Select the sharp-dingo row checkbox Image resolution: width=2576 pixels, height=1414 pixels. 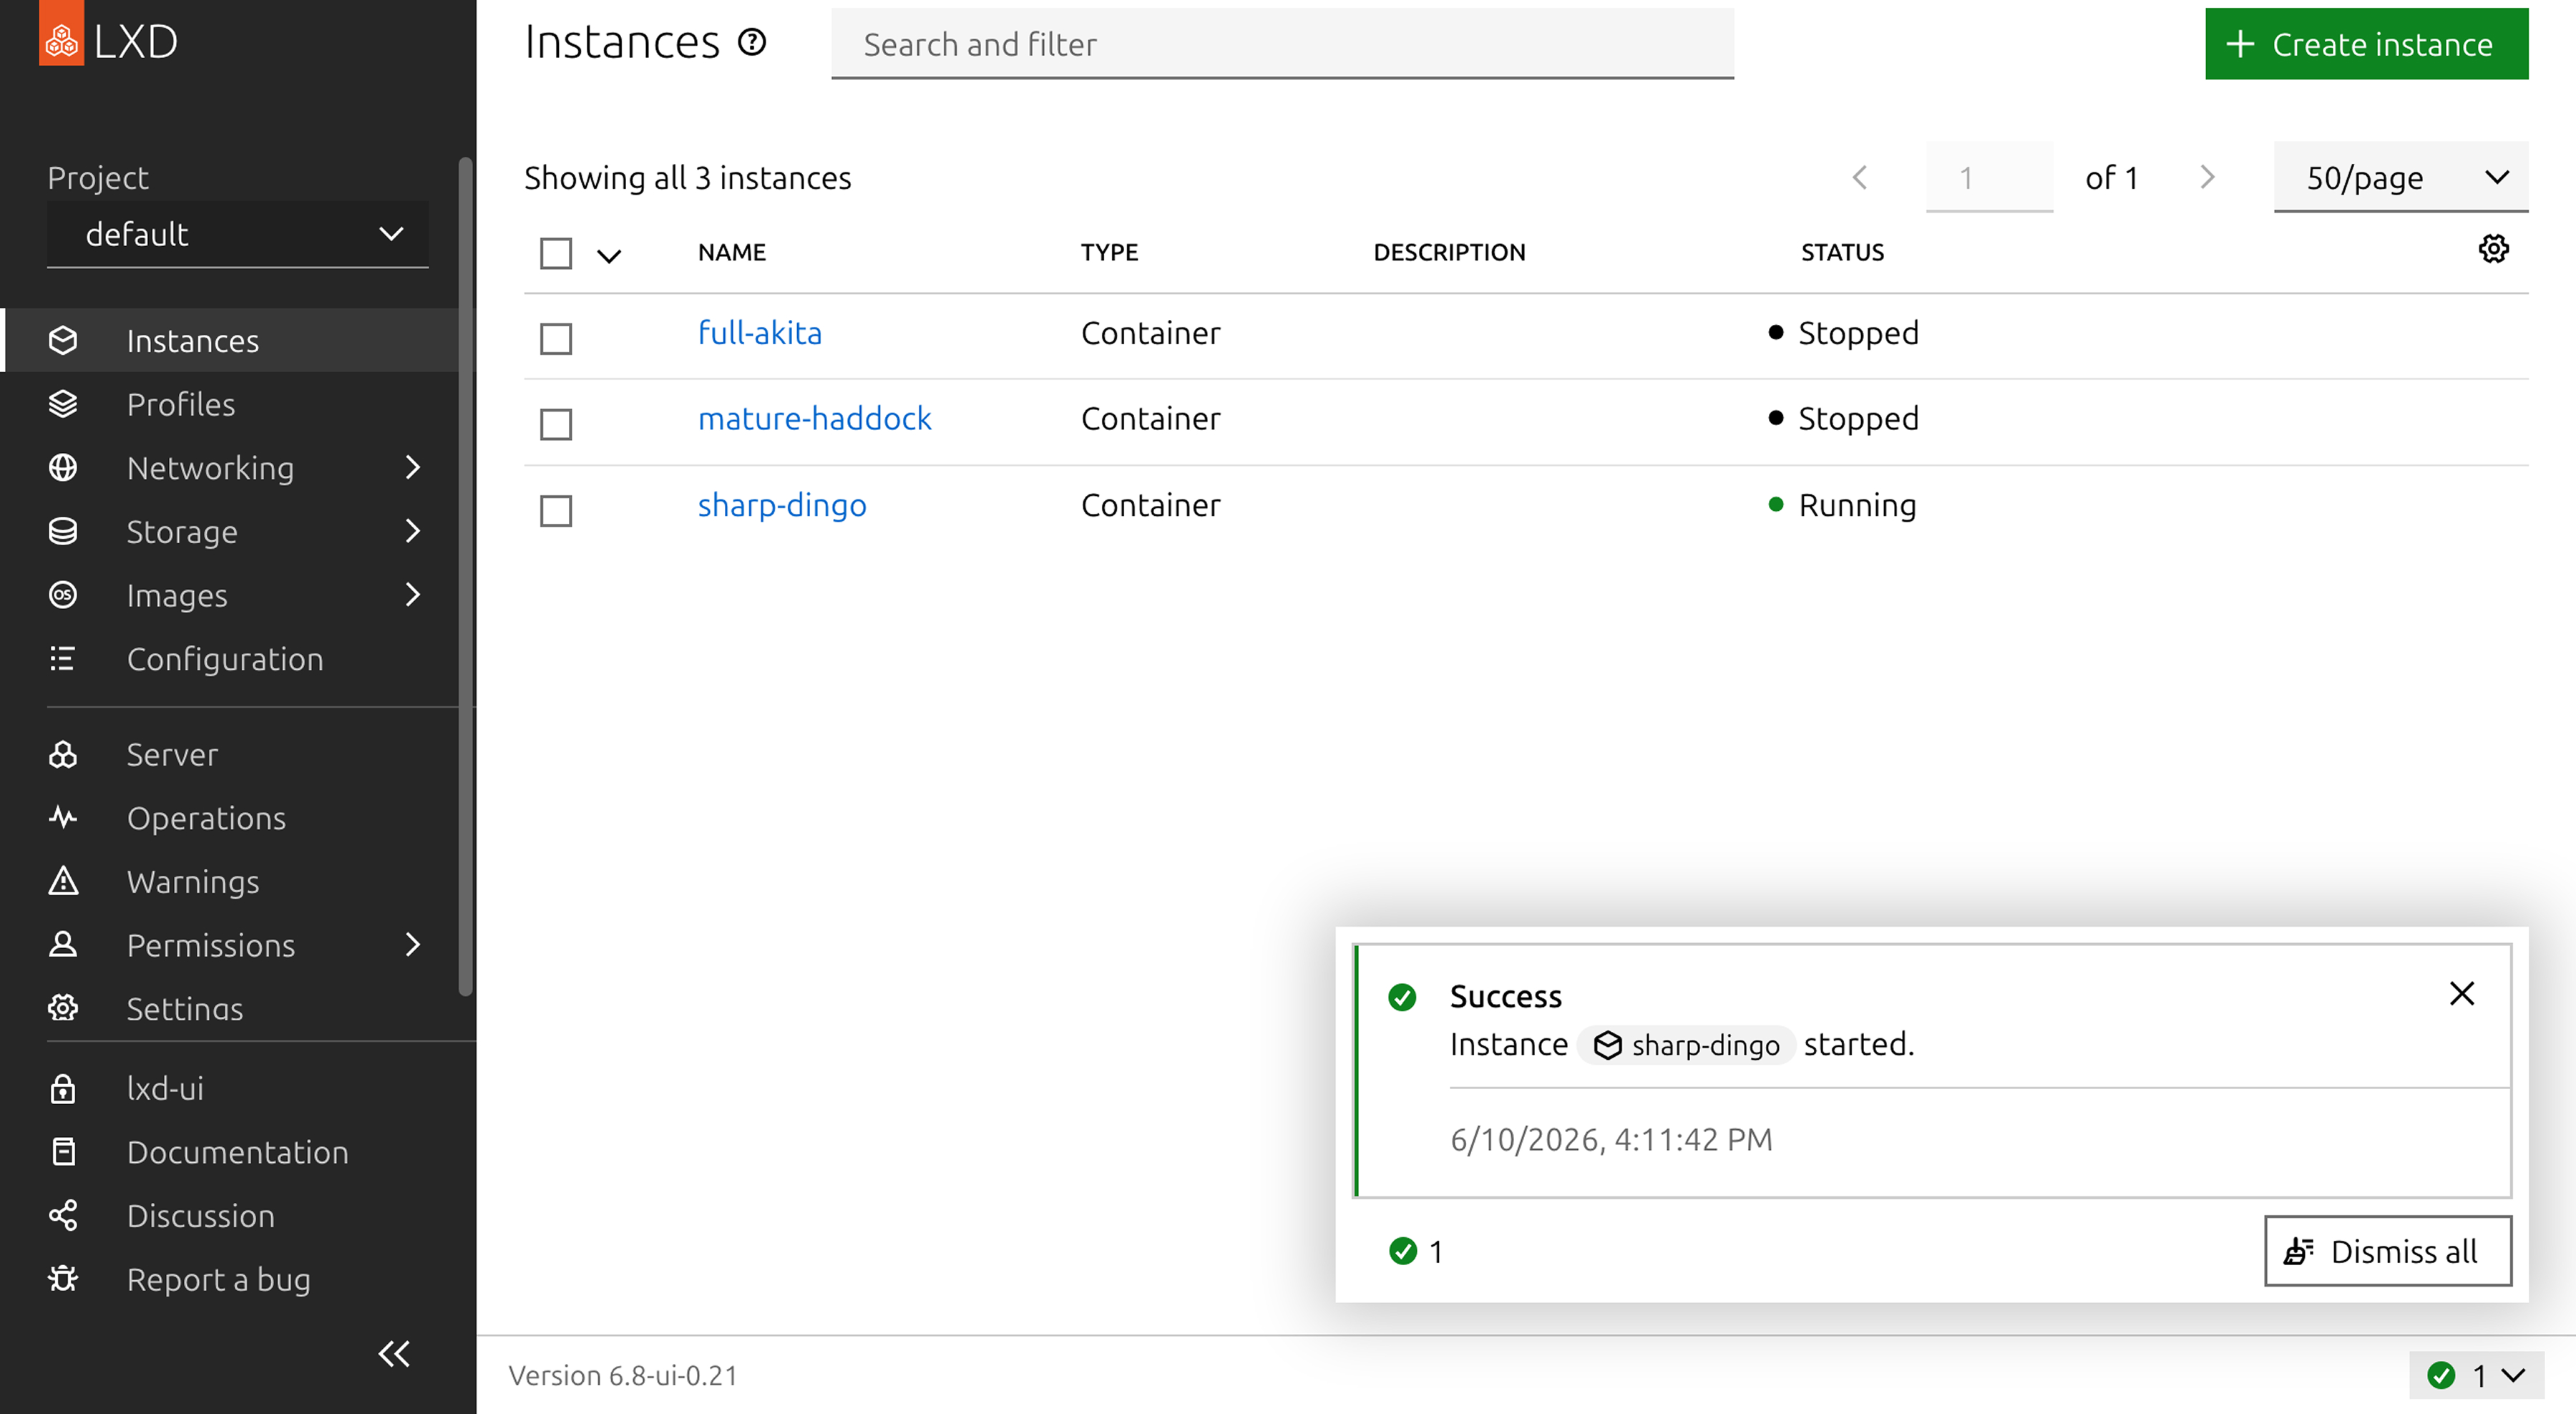556,511
